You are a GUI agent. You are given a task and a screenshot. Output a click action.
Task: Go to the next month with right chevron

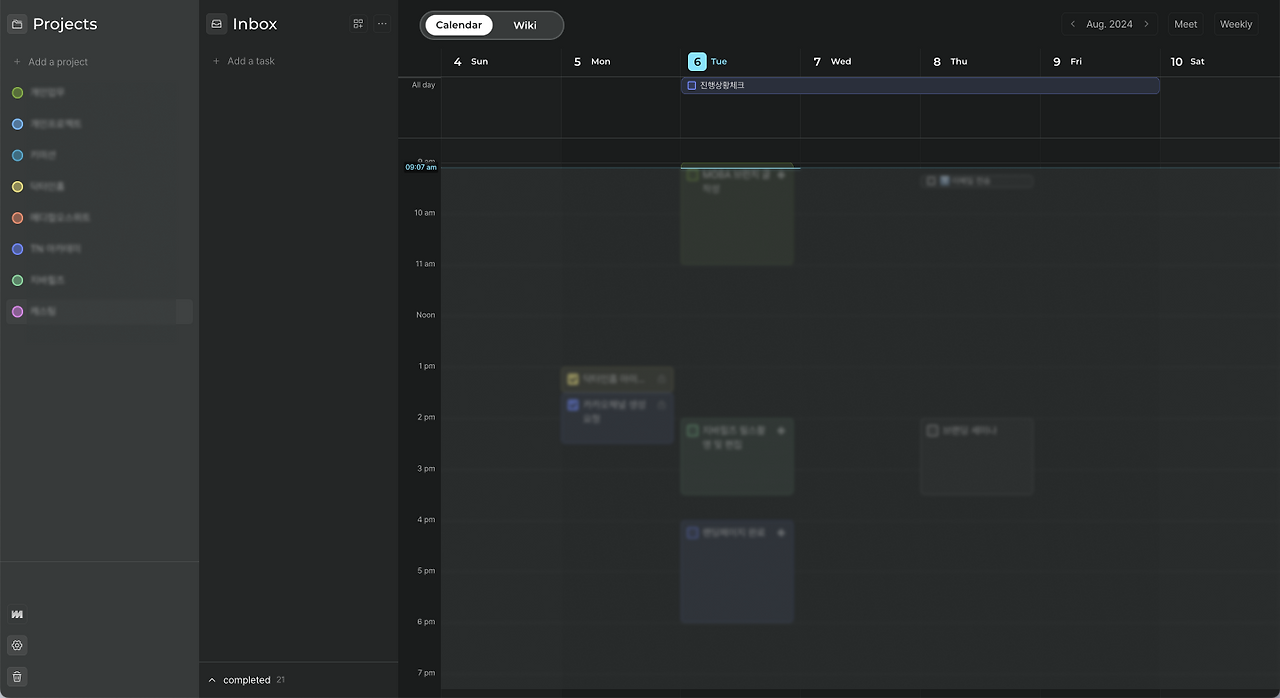tap(1146, 24)
